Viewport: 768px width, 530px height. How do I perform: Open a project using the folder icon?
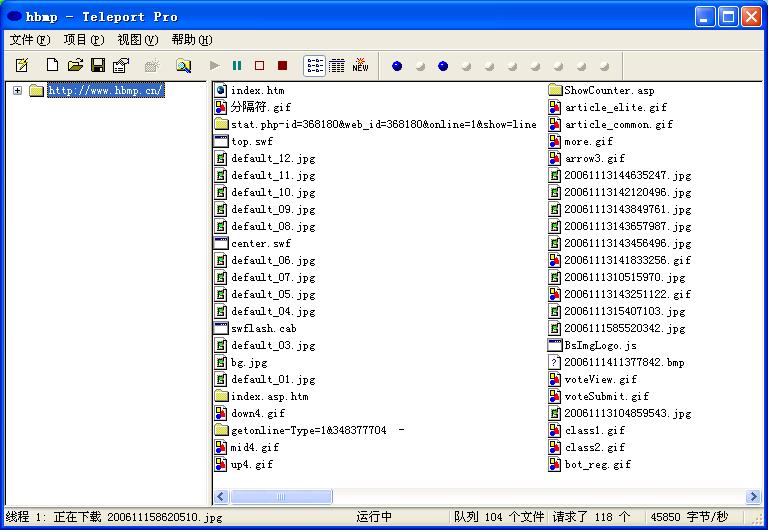point(75,66)
